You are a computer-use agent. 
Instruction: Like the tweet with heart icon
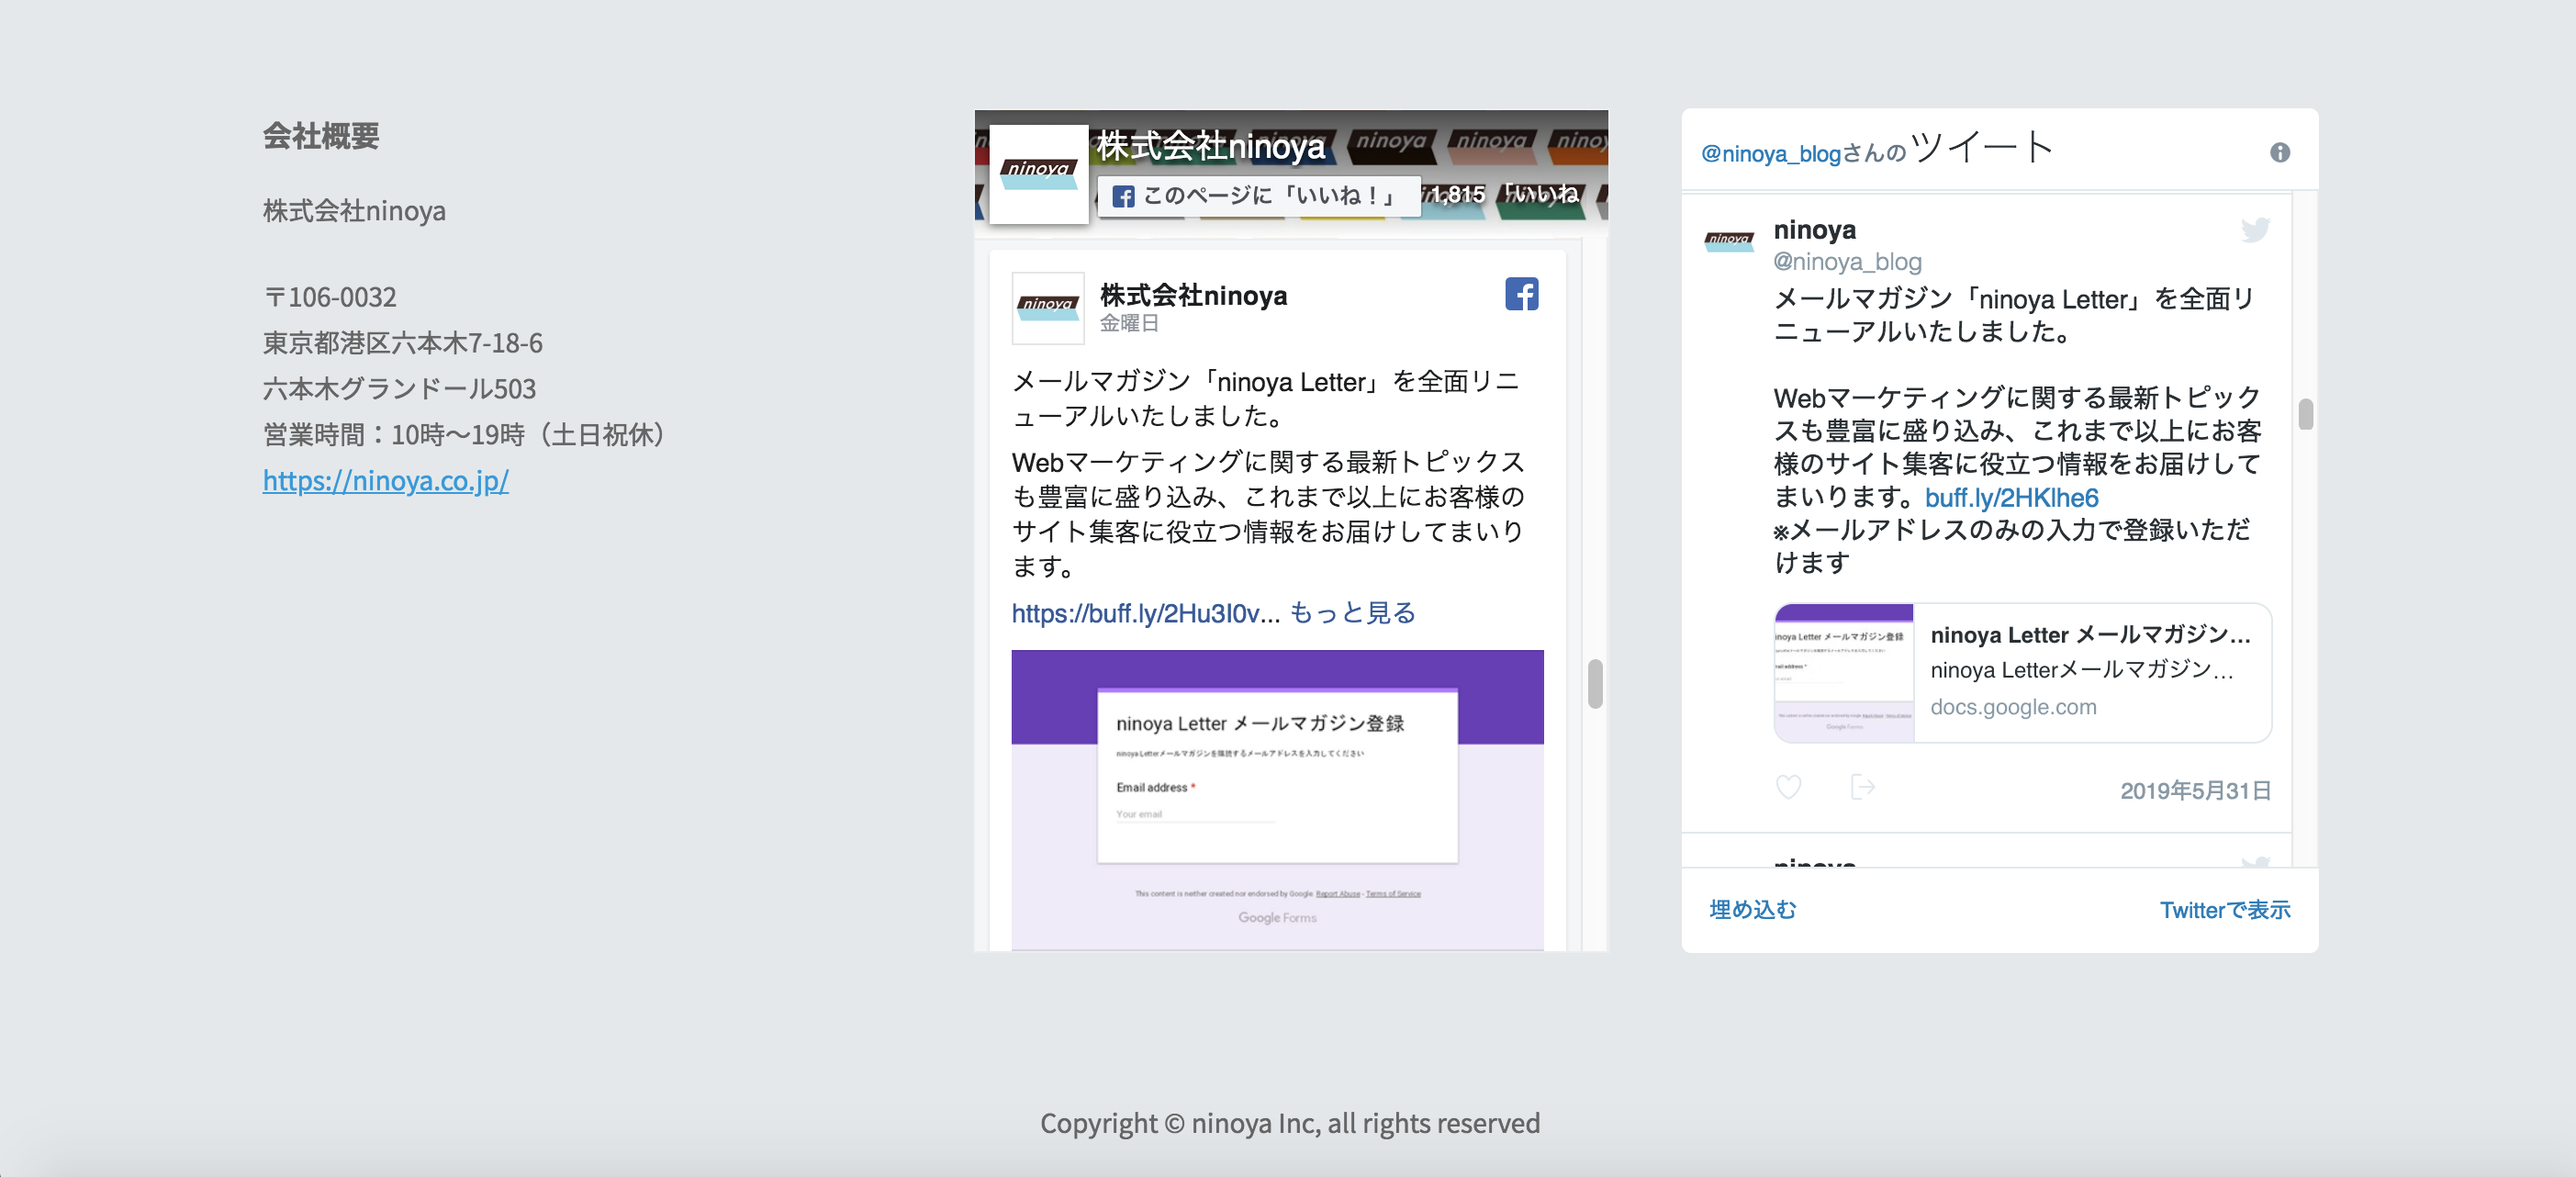coord(1788,787)
